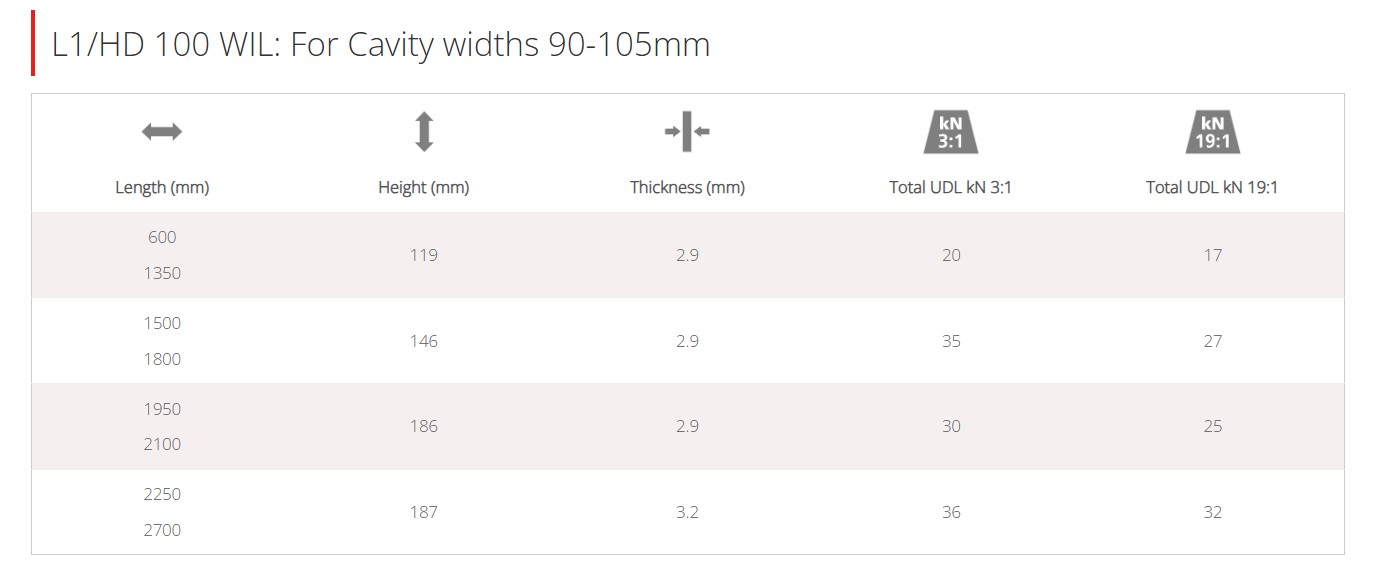Click the vertical double-arrow Height icon

tap(424, 131)
